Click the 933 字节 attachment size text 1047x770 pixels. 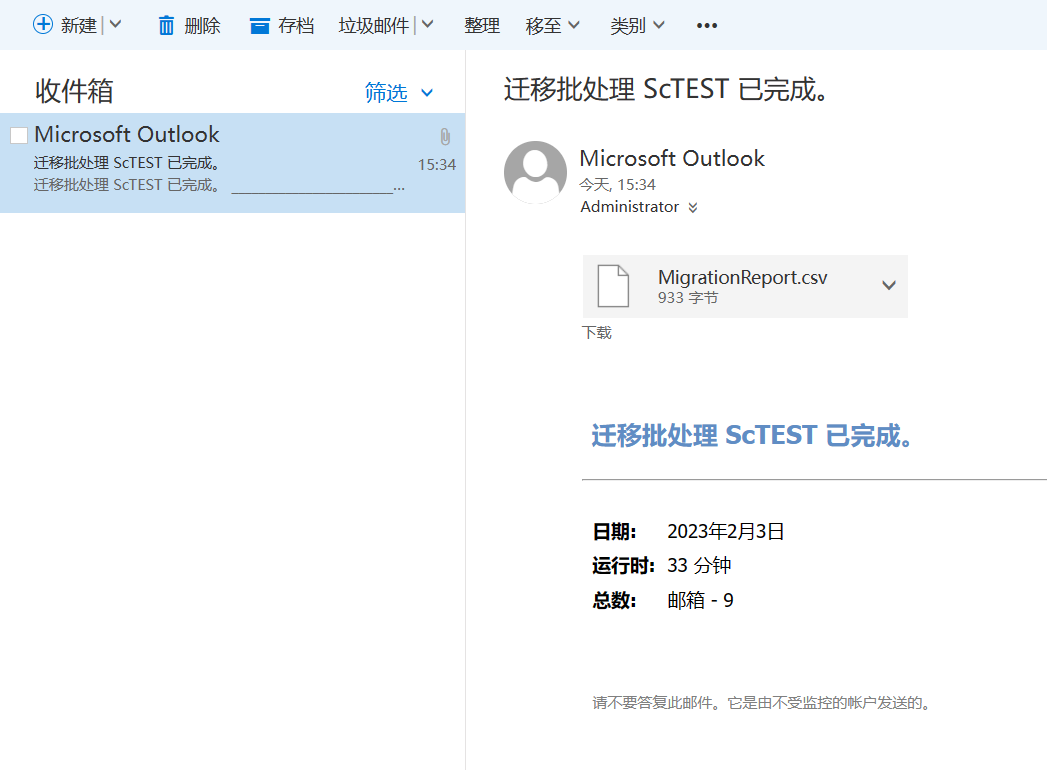pos(688,298)
